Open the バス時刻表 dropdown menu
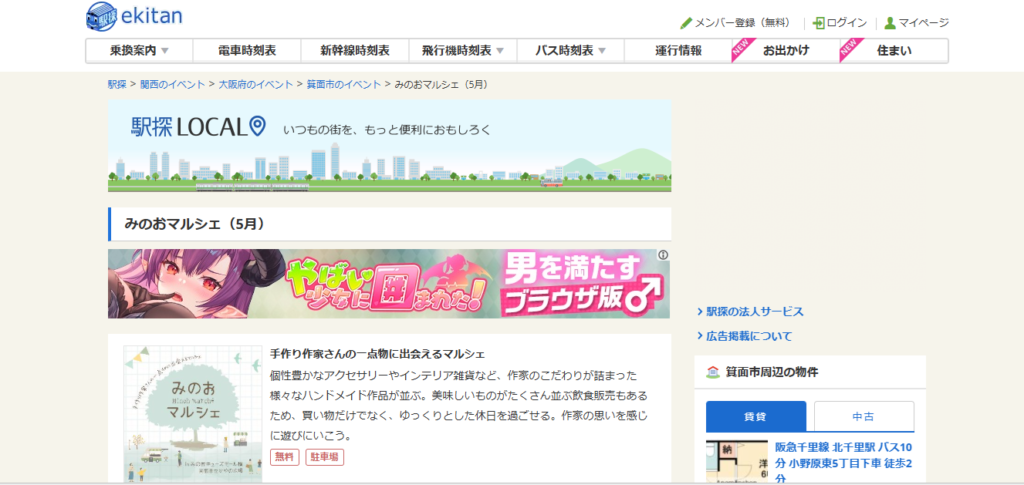Viewport: 1024px width, 485px height. point(602,51)
